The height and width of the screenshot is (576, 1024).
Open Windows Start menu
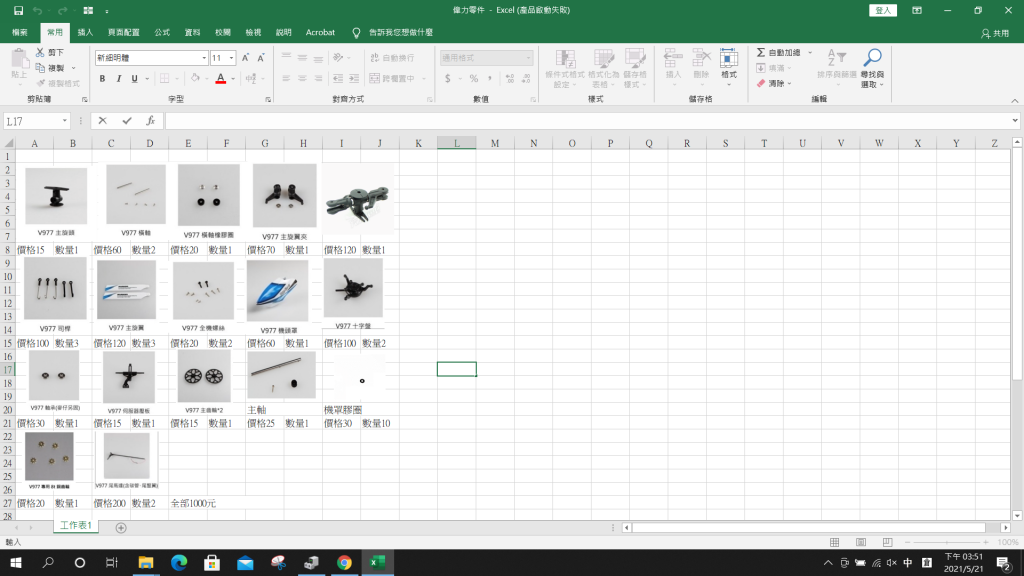pos(16,562)
